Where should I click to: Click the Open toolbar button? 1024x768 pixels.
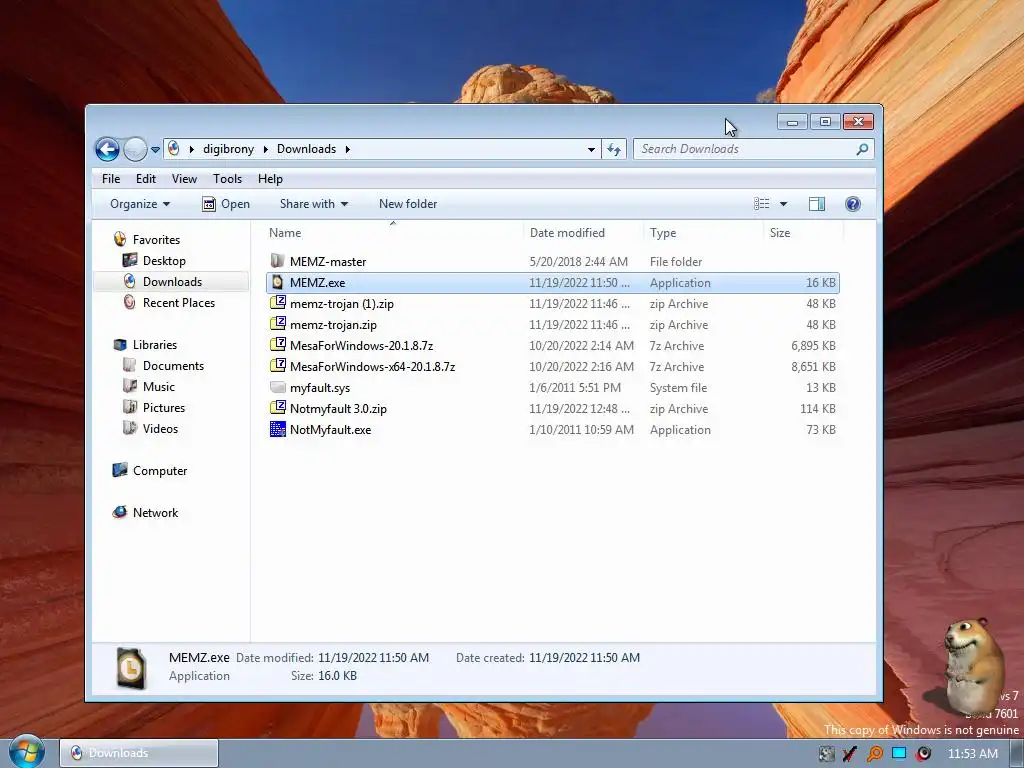(226, 204)
